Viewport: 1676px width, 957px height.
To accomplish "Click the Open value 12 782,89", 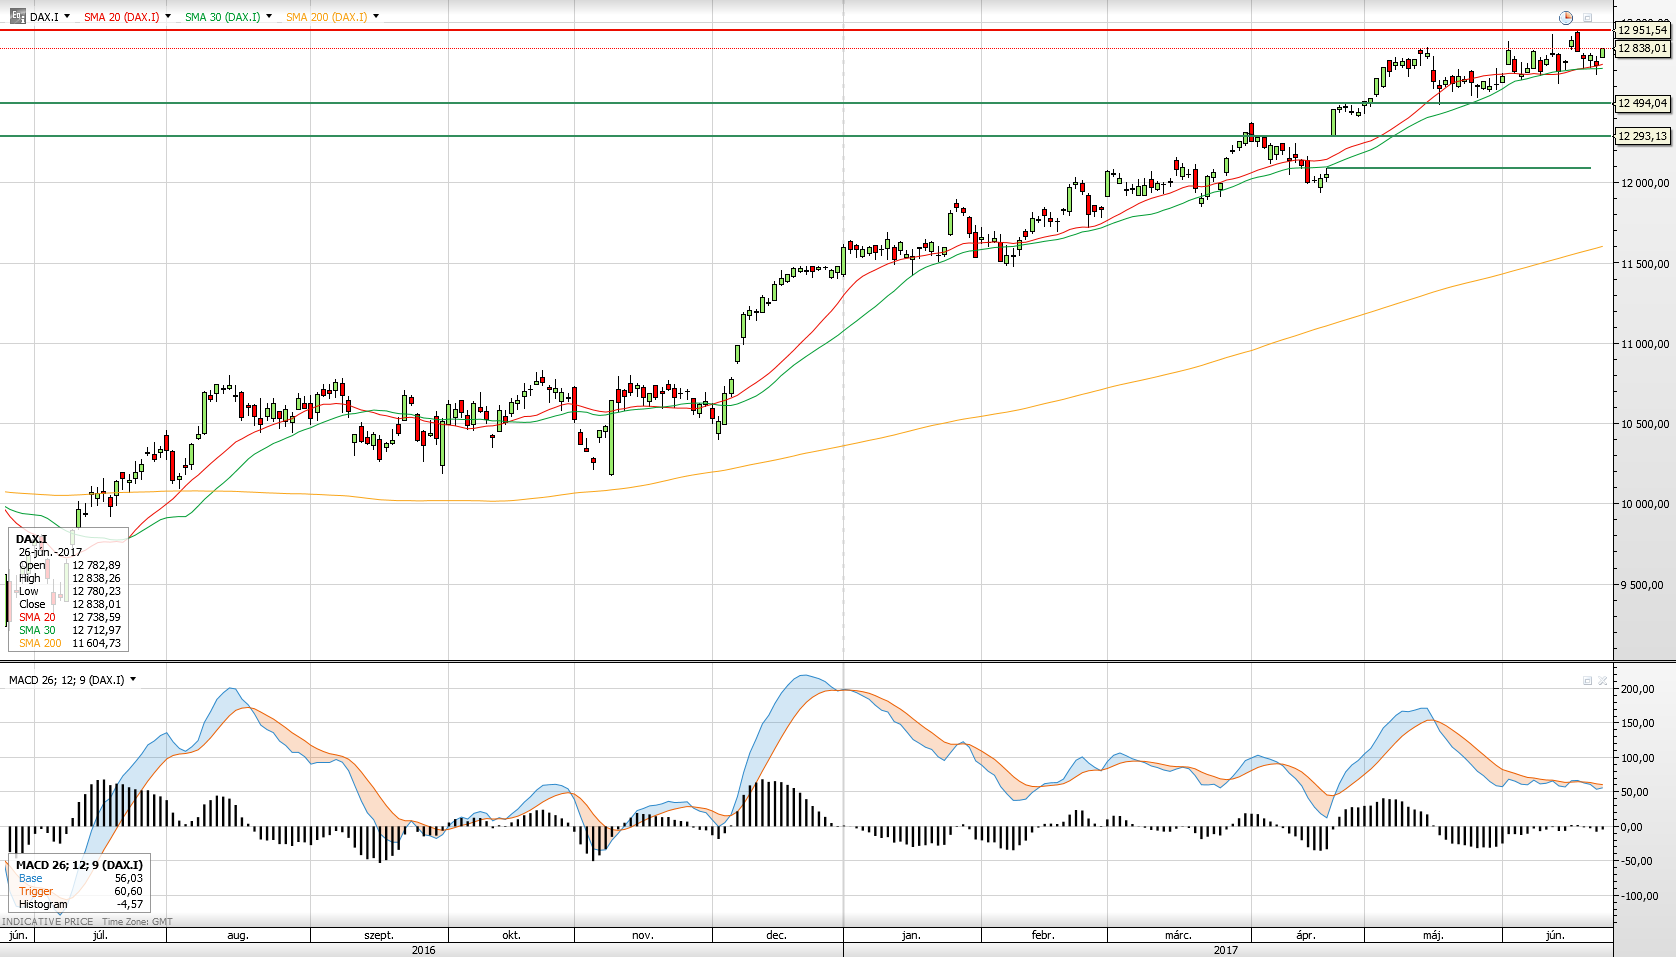I will tap(96, 565).
